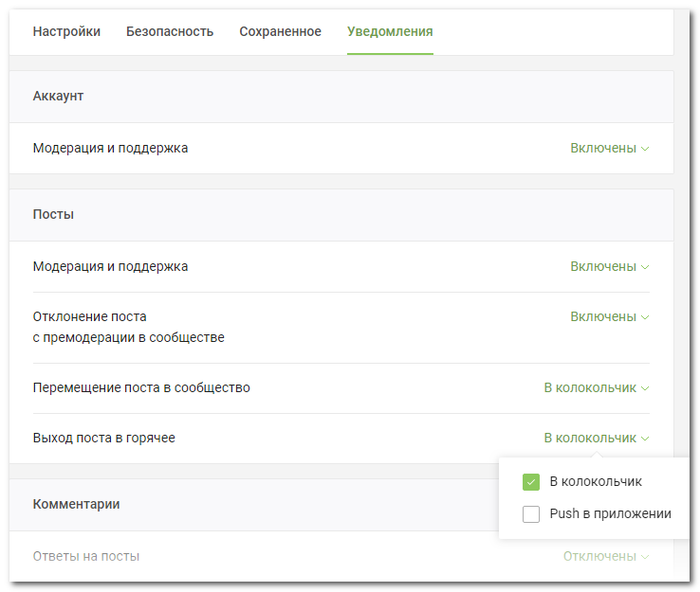
Task: Expand Включены dropdown for Отклонение поста
Action: tap(609, 317)
